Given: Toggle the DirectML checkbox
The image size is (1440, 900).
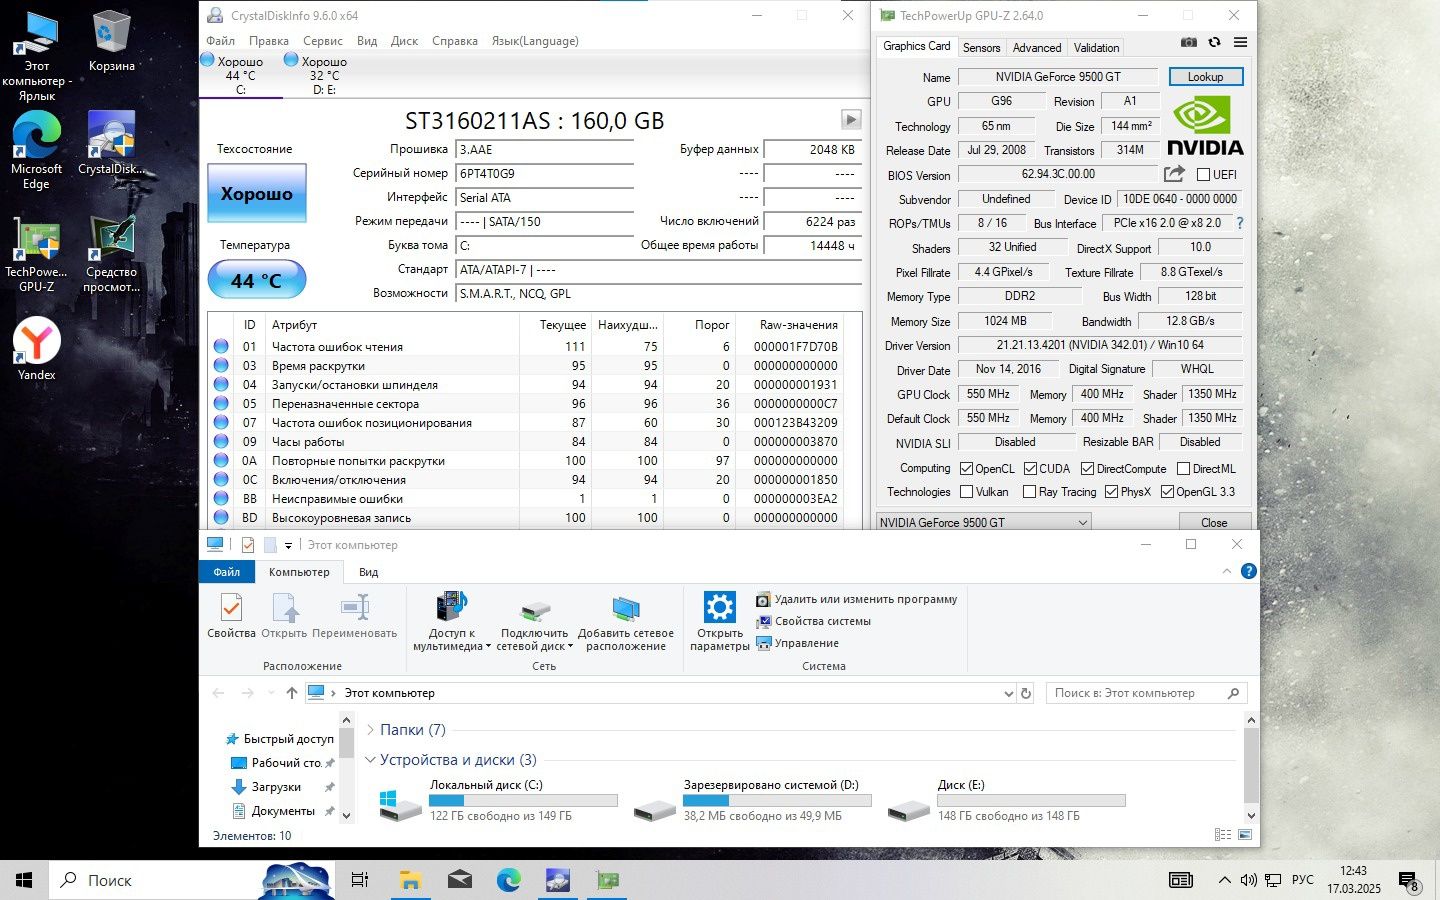Looking at the screenshot, I should (1183, 468).
